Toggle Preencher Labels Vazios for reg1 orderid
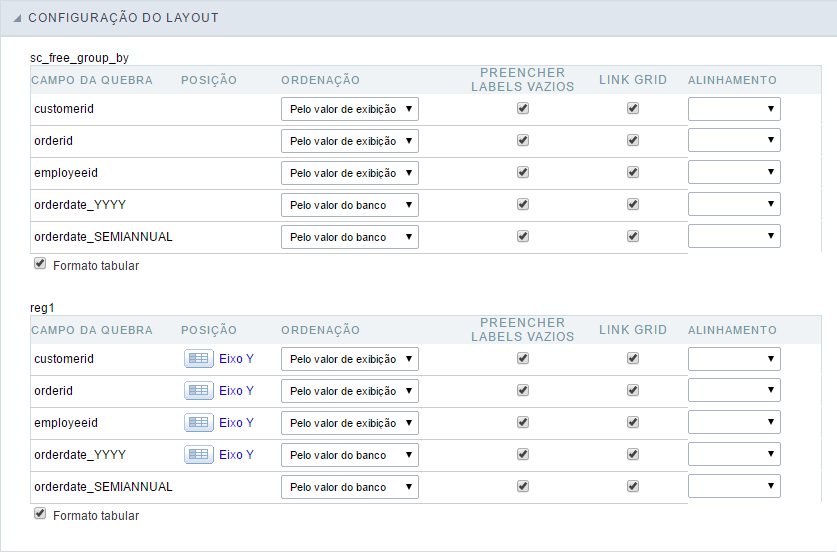This screenshot has width=837, height=552. (x=523, y=390)
